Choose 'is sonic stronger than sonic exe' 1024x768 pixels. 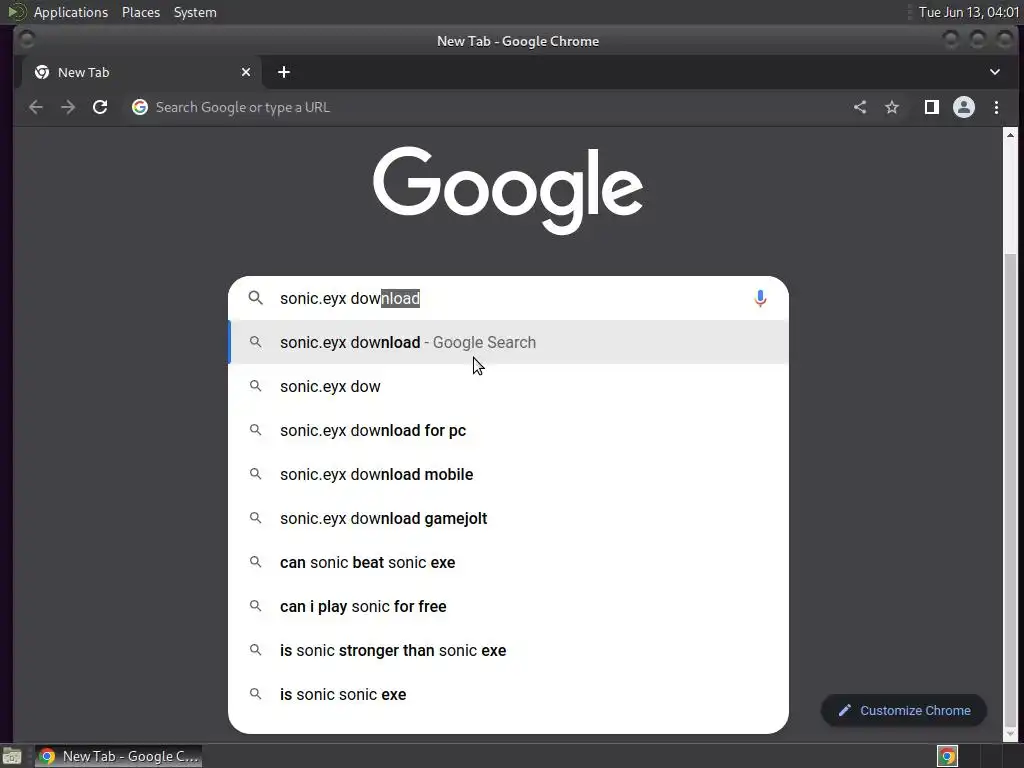tap(509, 650)
